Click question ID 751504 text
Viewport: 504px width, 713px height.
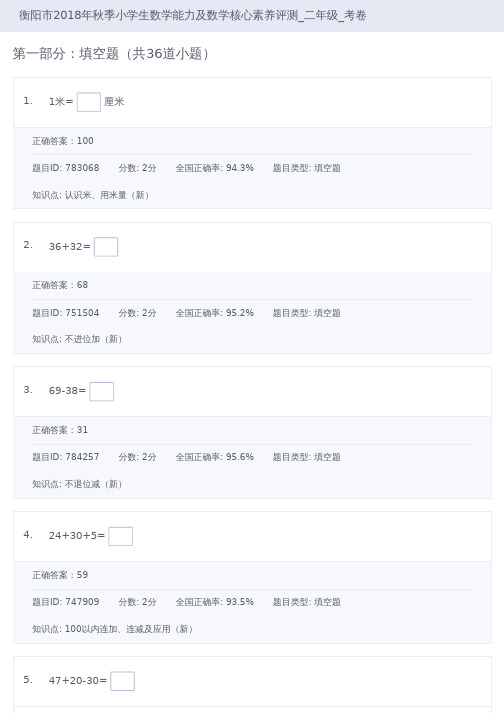(x=66, y=313)
